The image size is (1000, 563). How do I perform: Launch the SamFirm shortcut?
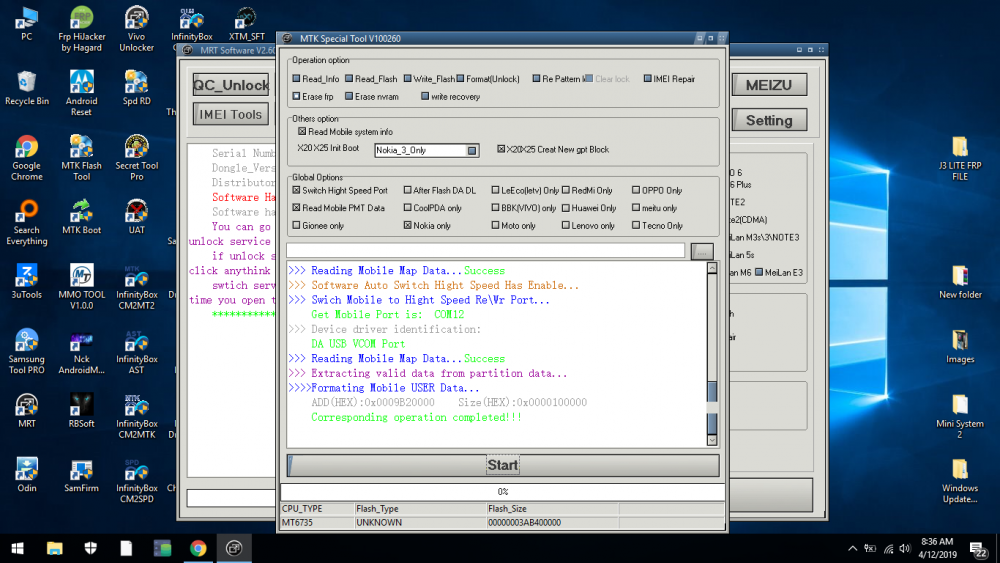click(x=81, y=475)
